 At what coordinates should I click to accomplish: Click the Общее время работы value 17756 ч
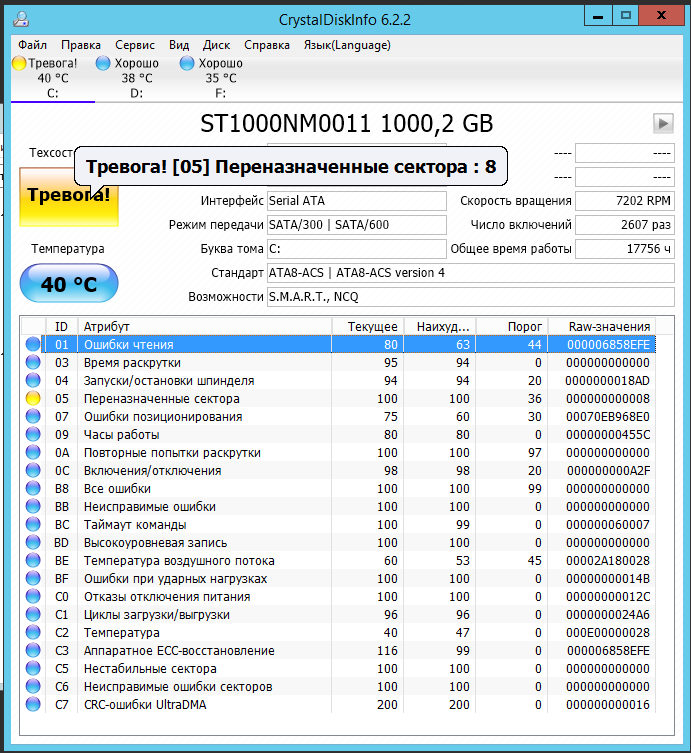pos(625,249)
